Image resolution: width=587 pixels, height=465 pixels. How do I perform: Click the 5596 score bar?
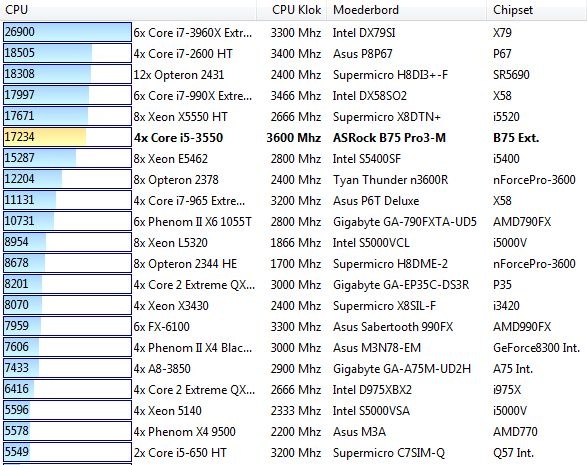pyautogui.click(x=67, y=410)
